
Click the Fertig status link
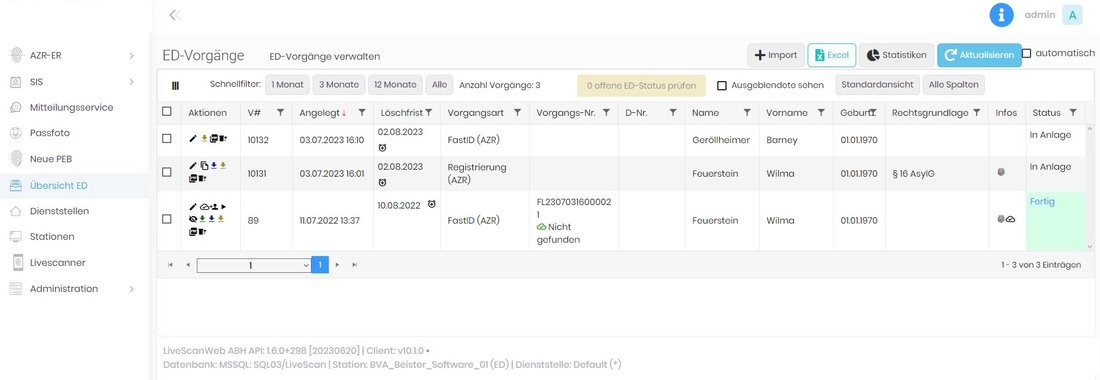pos(1042,201)
